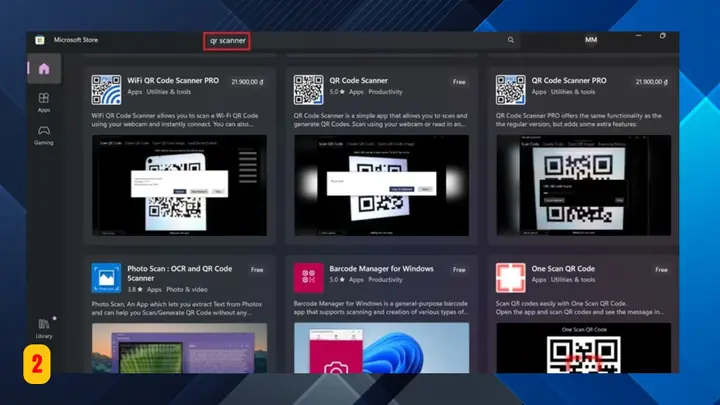
Task: Open the MM user profile avatar
Action: tap(591, 40)
